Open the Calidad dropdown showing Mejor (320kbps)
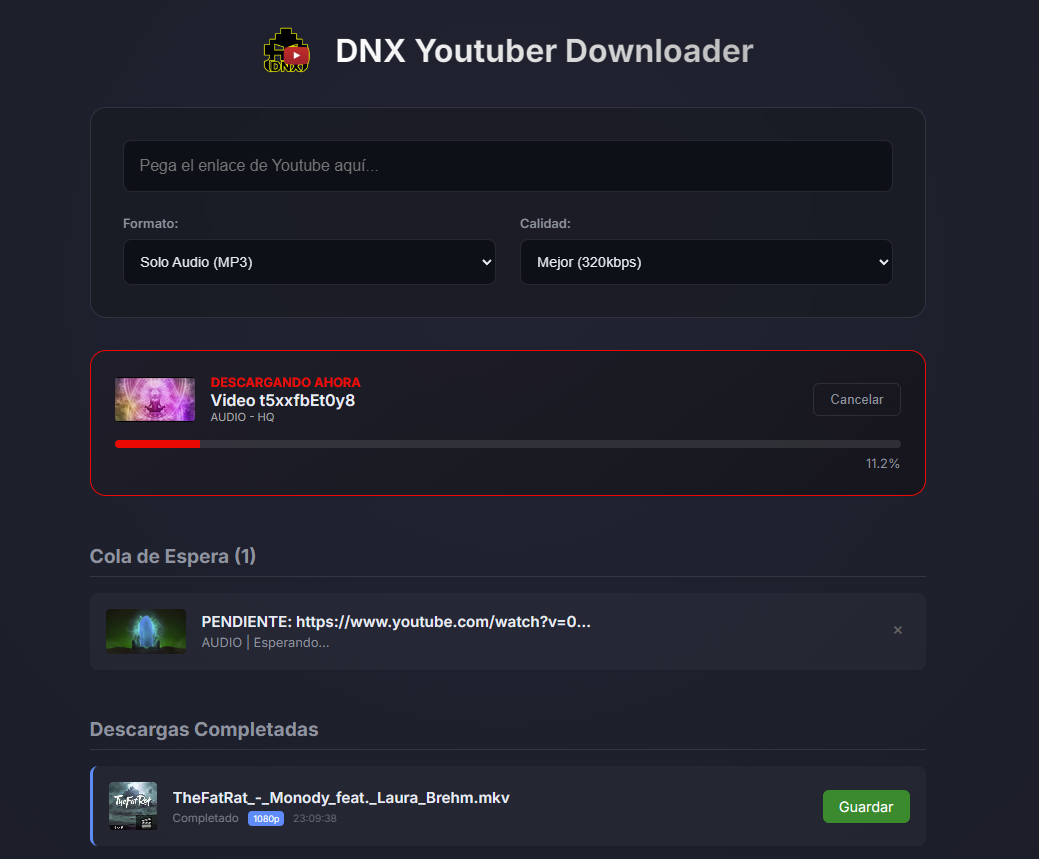 [706, 262]
